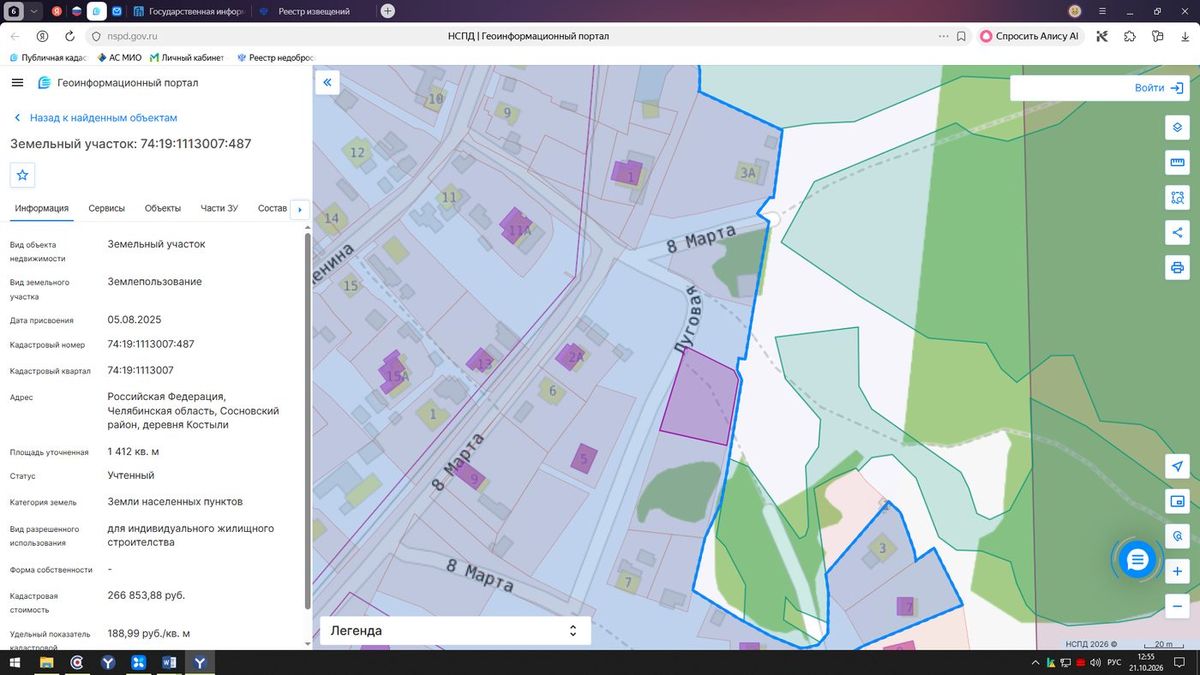
Task: Open the address bar three-dots menu
Action: coord(944,36)
